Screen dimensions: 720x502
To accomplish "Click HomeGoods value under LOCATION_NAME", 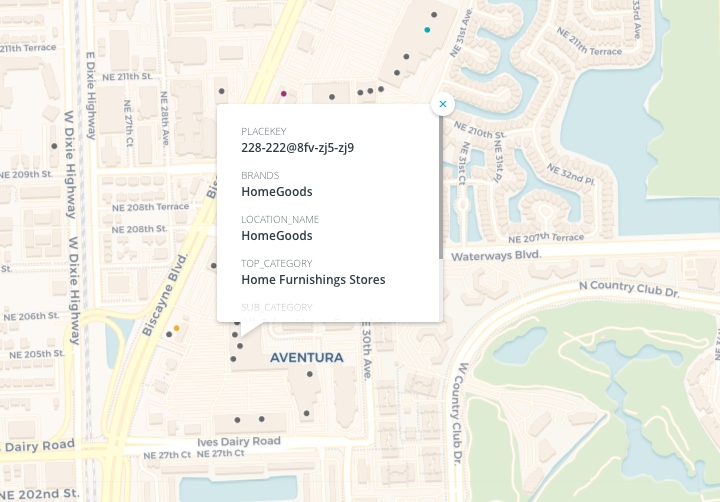I will pos(277,236).
